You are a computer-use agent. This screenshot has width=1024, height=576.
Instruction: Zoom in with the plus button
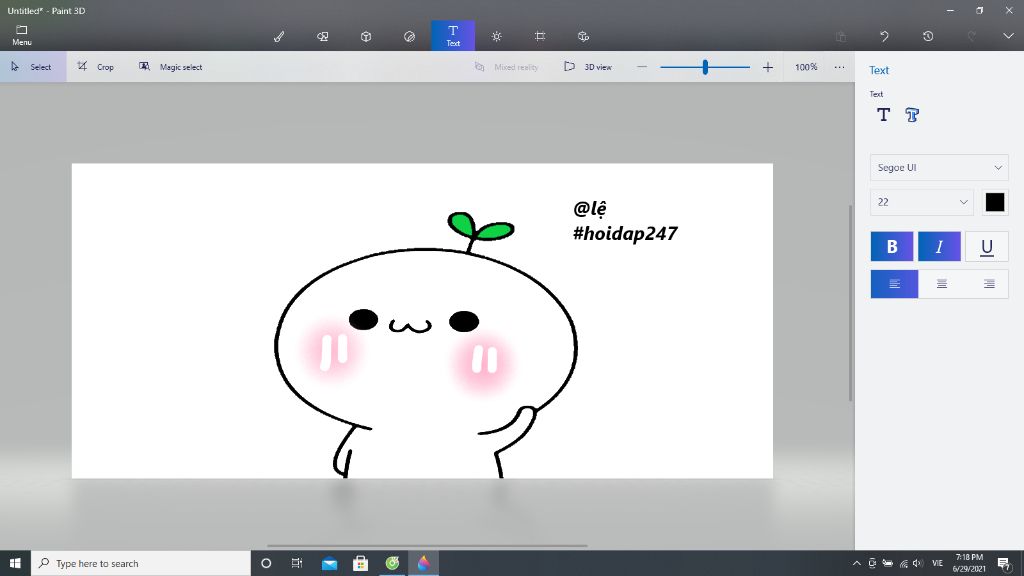point(768,67)
